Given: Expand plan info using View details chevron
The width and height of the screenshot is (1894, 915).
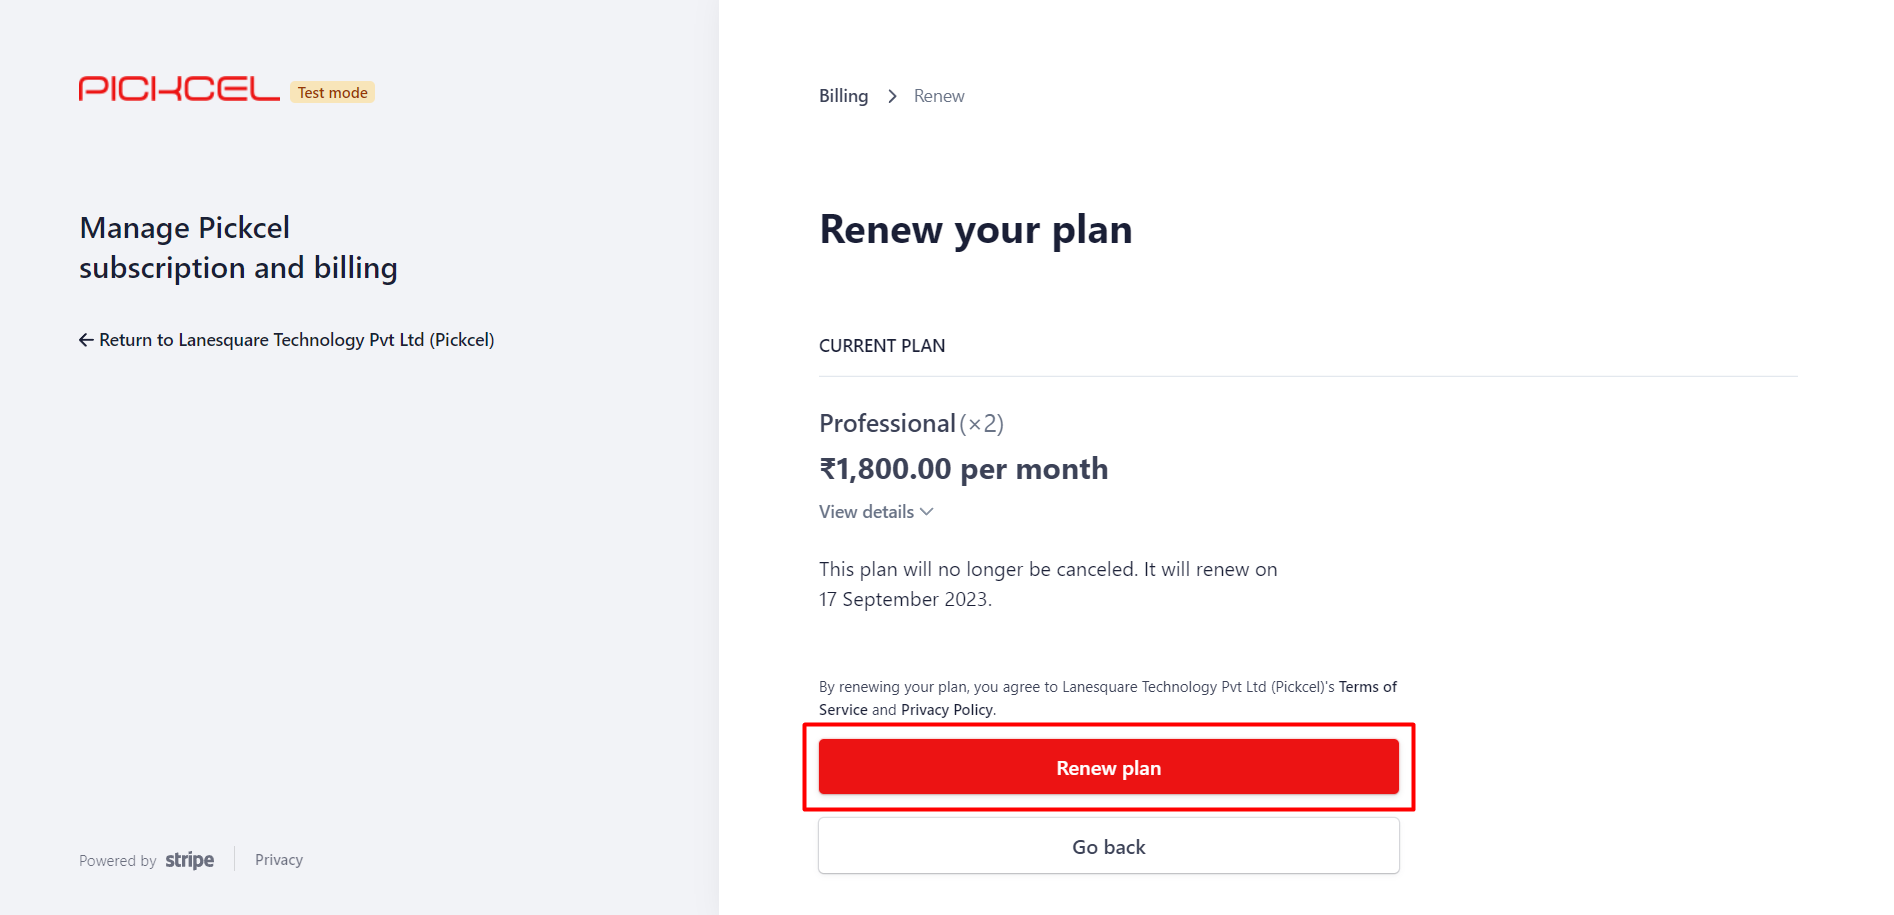Looking at the screenshot, I should [927, 512].
